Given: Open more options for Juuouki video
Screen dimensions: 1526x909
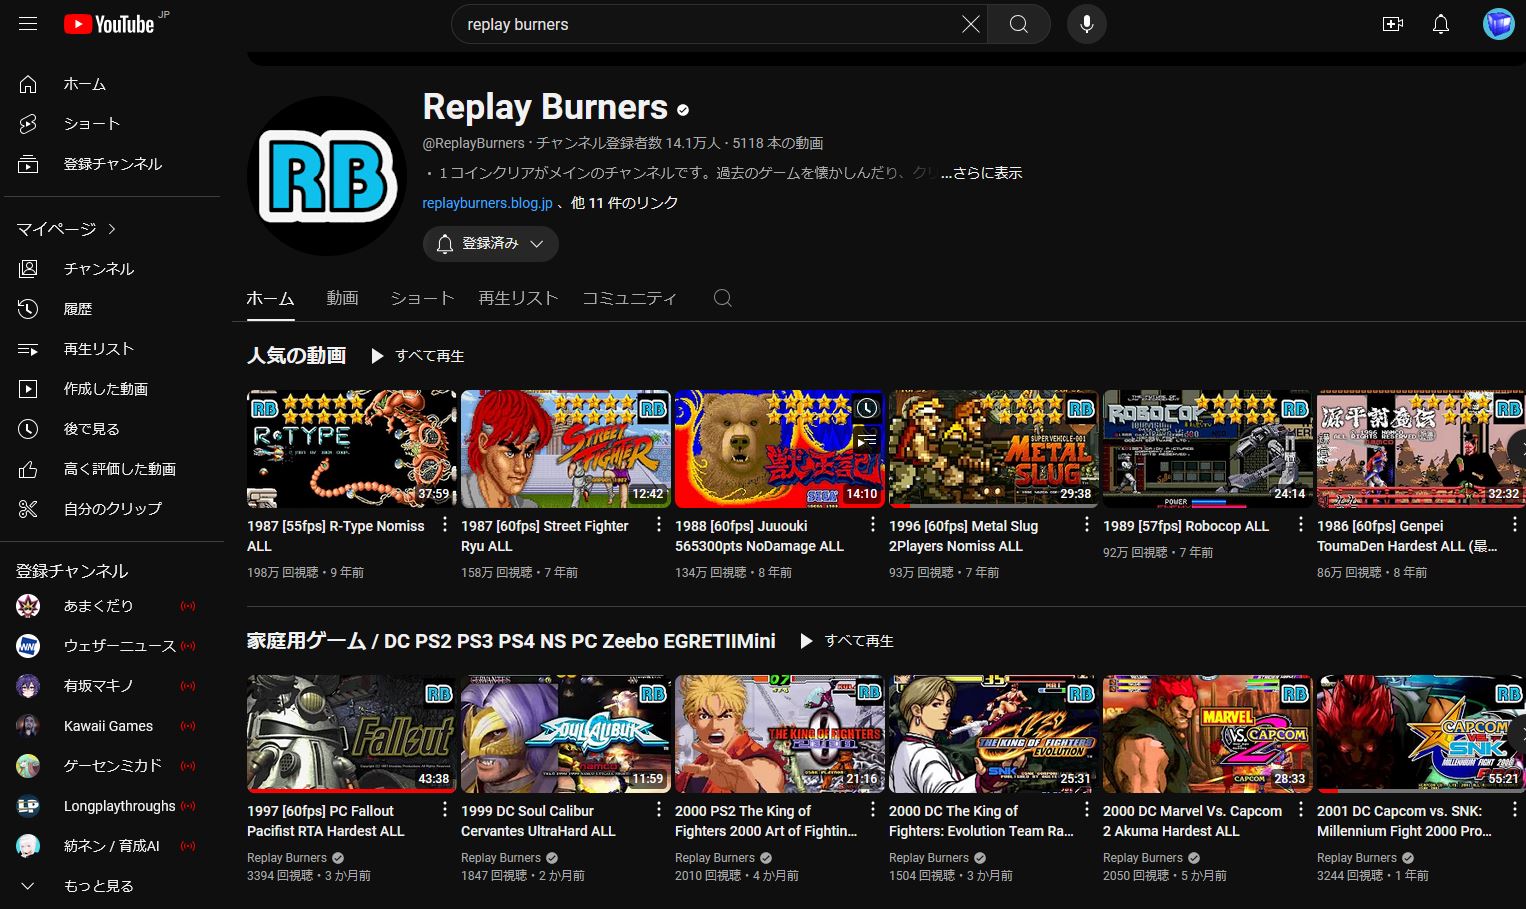Looking at the screenshot, I should [873, 525].
